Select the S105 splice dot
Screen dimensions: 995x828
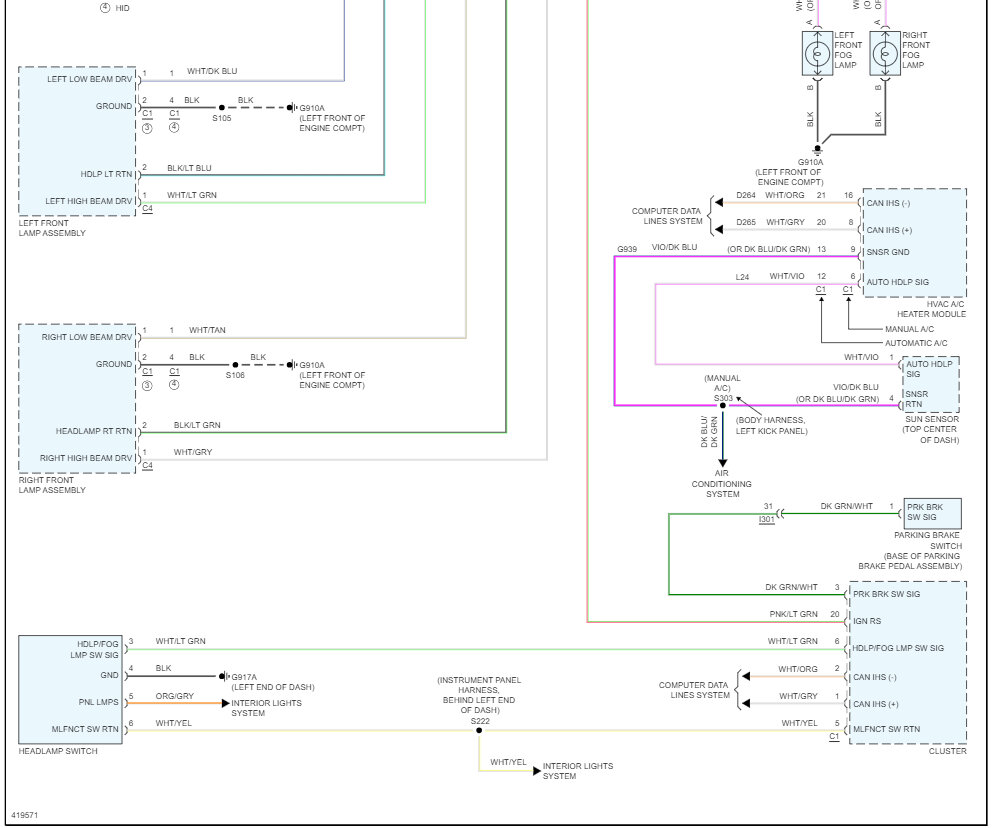pos(221,107)
